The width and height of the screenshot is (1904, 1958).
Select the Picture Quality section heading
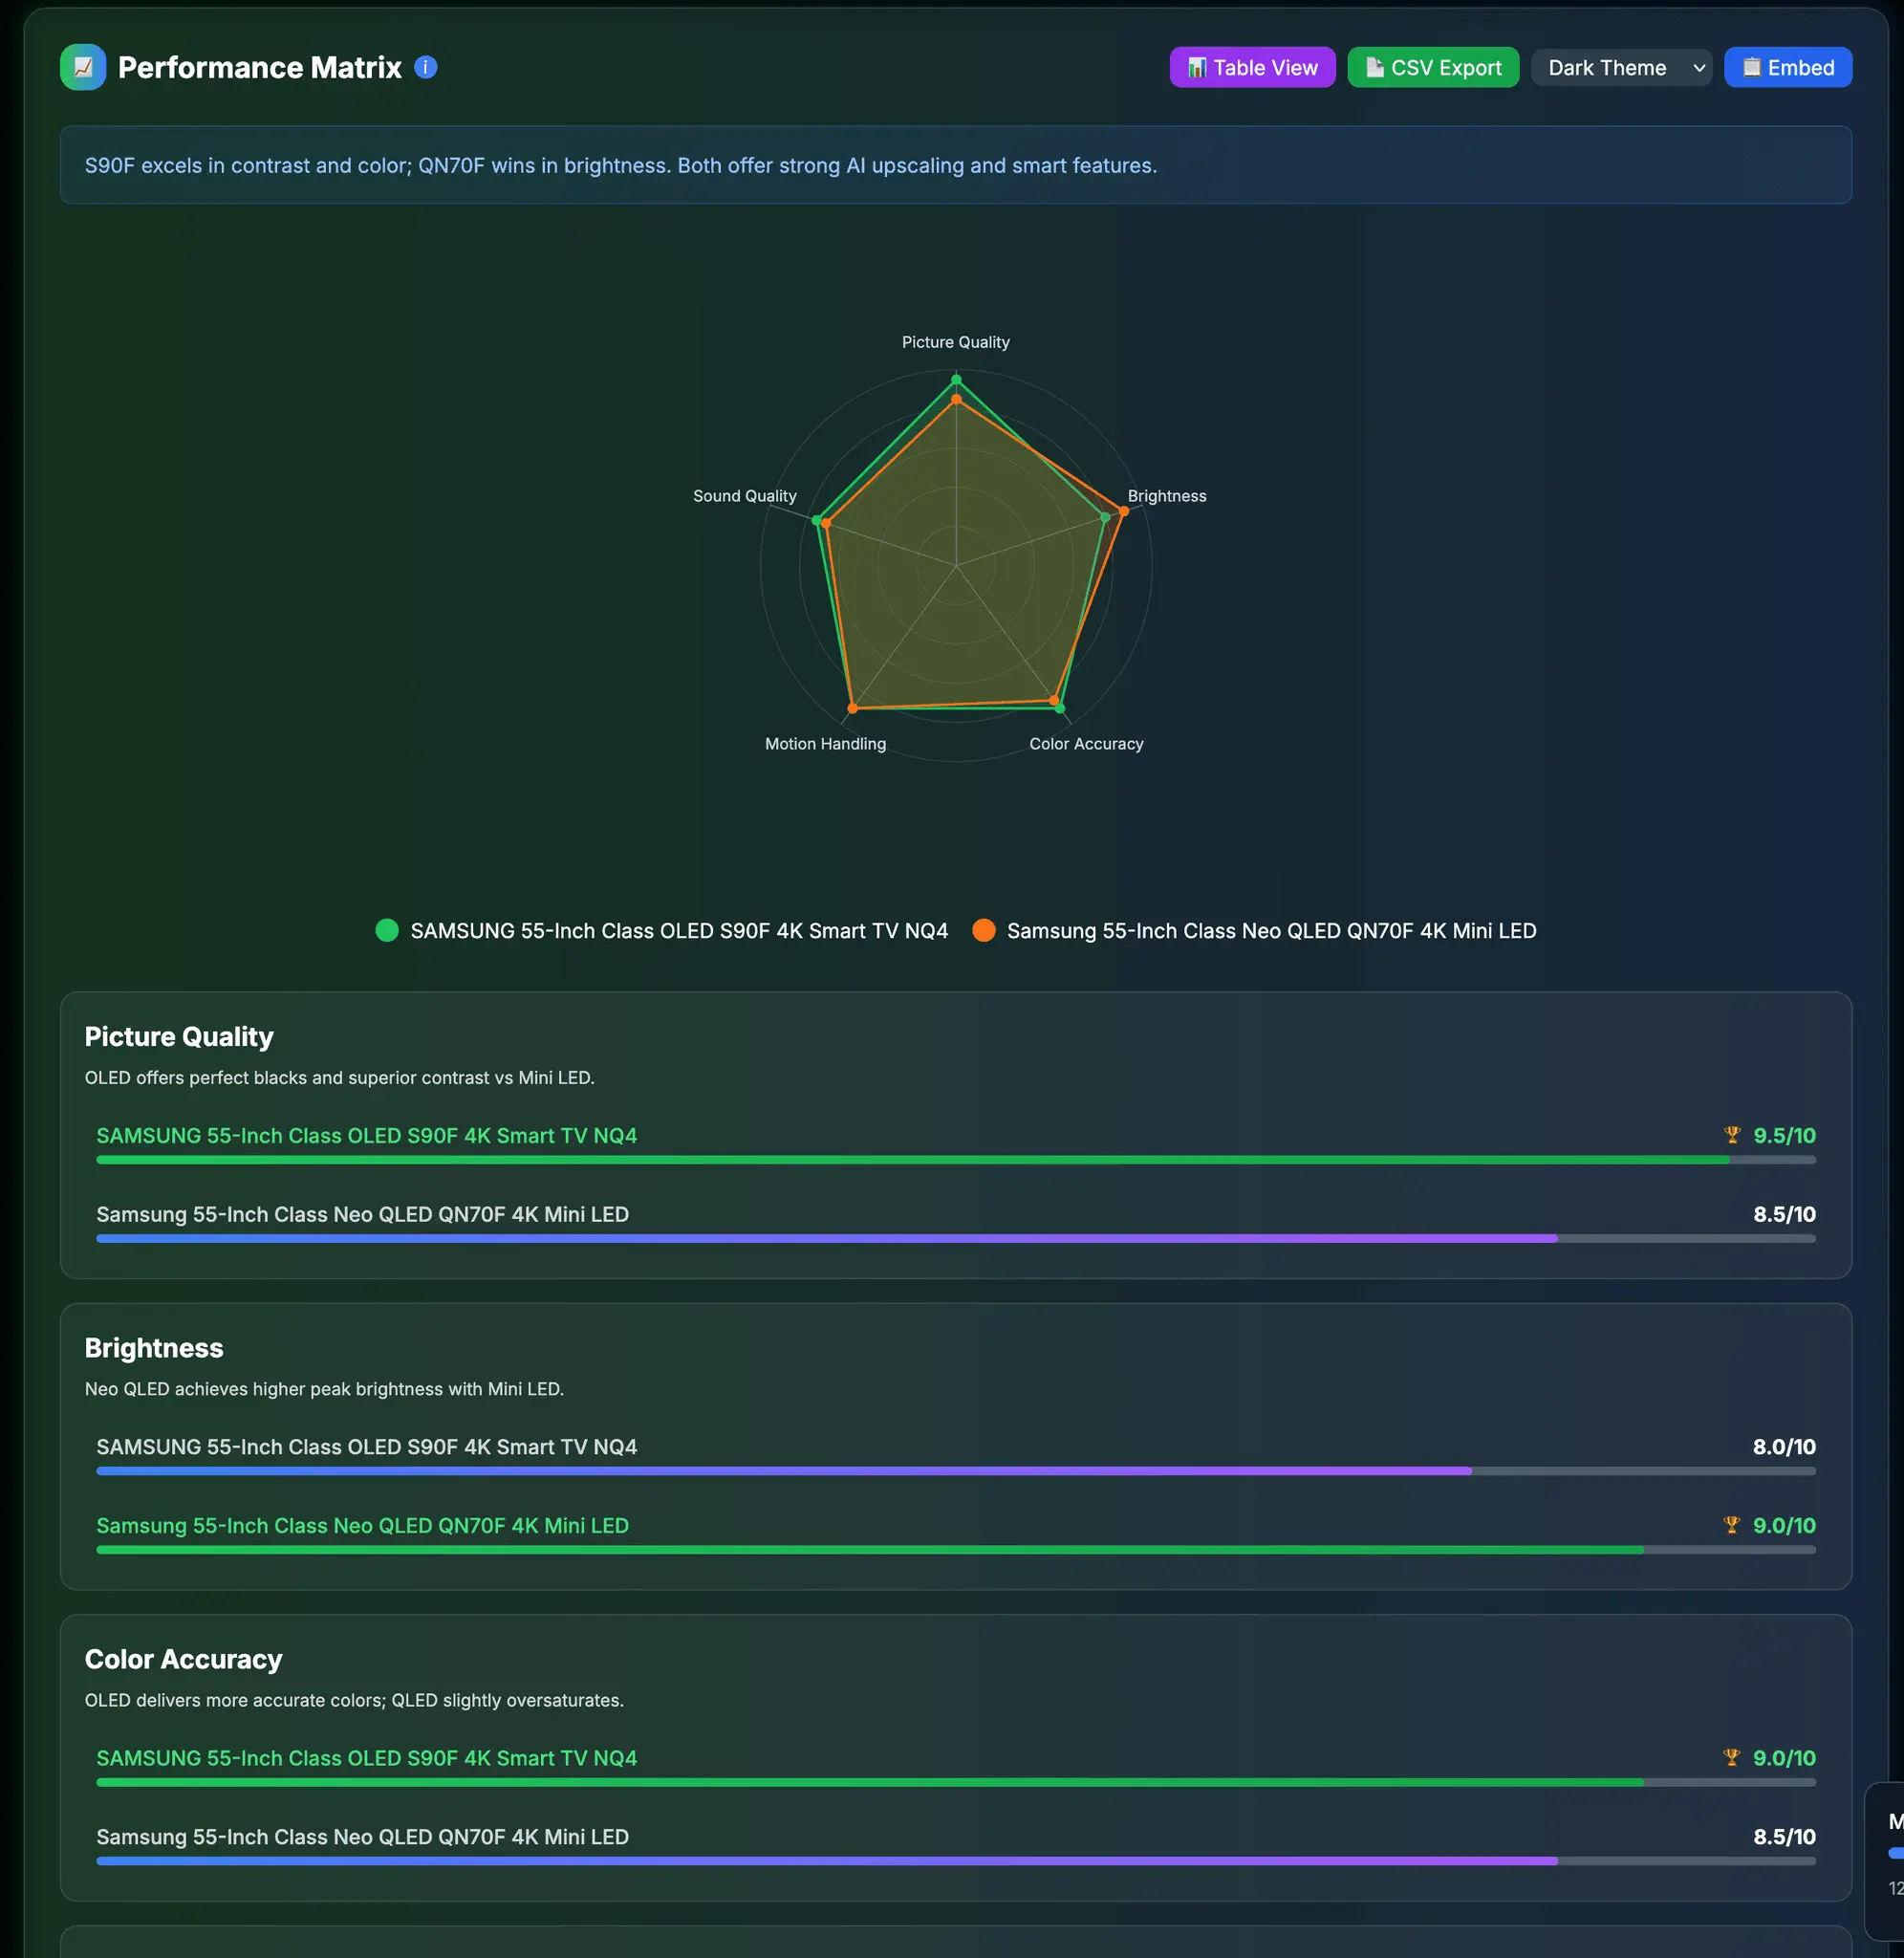pyautogui.click(x=179, y=1037)
